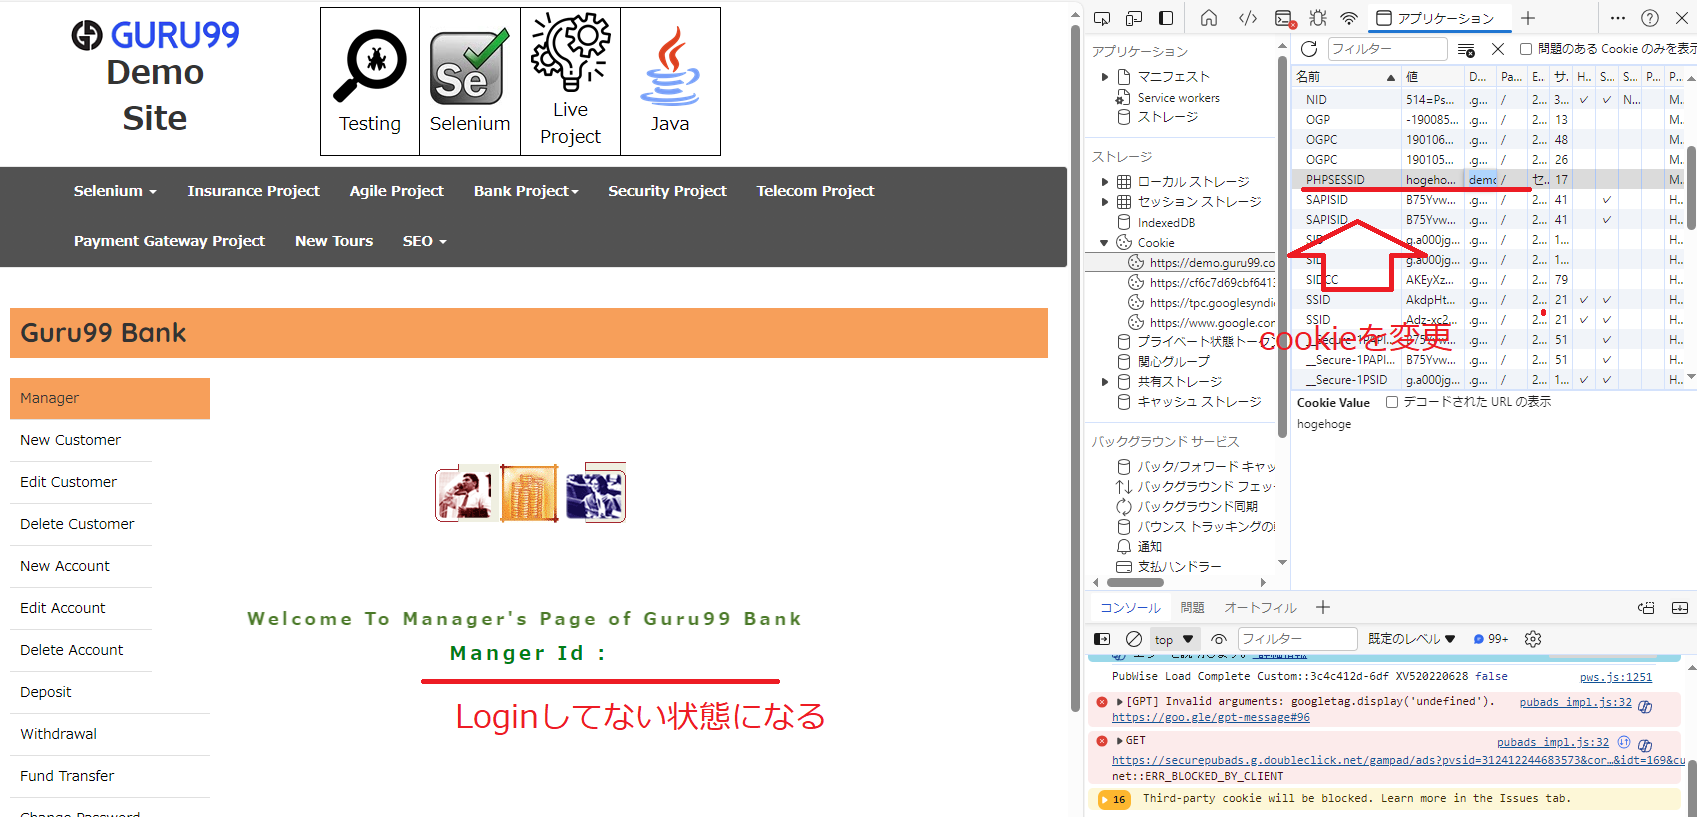Image resolution: width=1697 pixels, height=817 pixels.
Task: Select the PHPSESSID cookie row
Action: pos(1488,180)
